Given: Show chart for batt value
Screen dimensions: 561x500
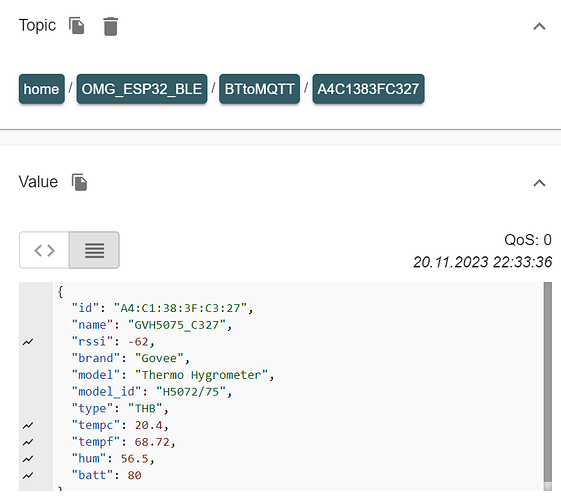Looking at the screenshot, I should click(x=28, y=475).
